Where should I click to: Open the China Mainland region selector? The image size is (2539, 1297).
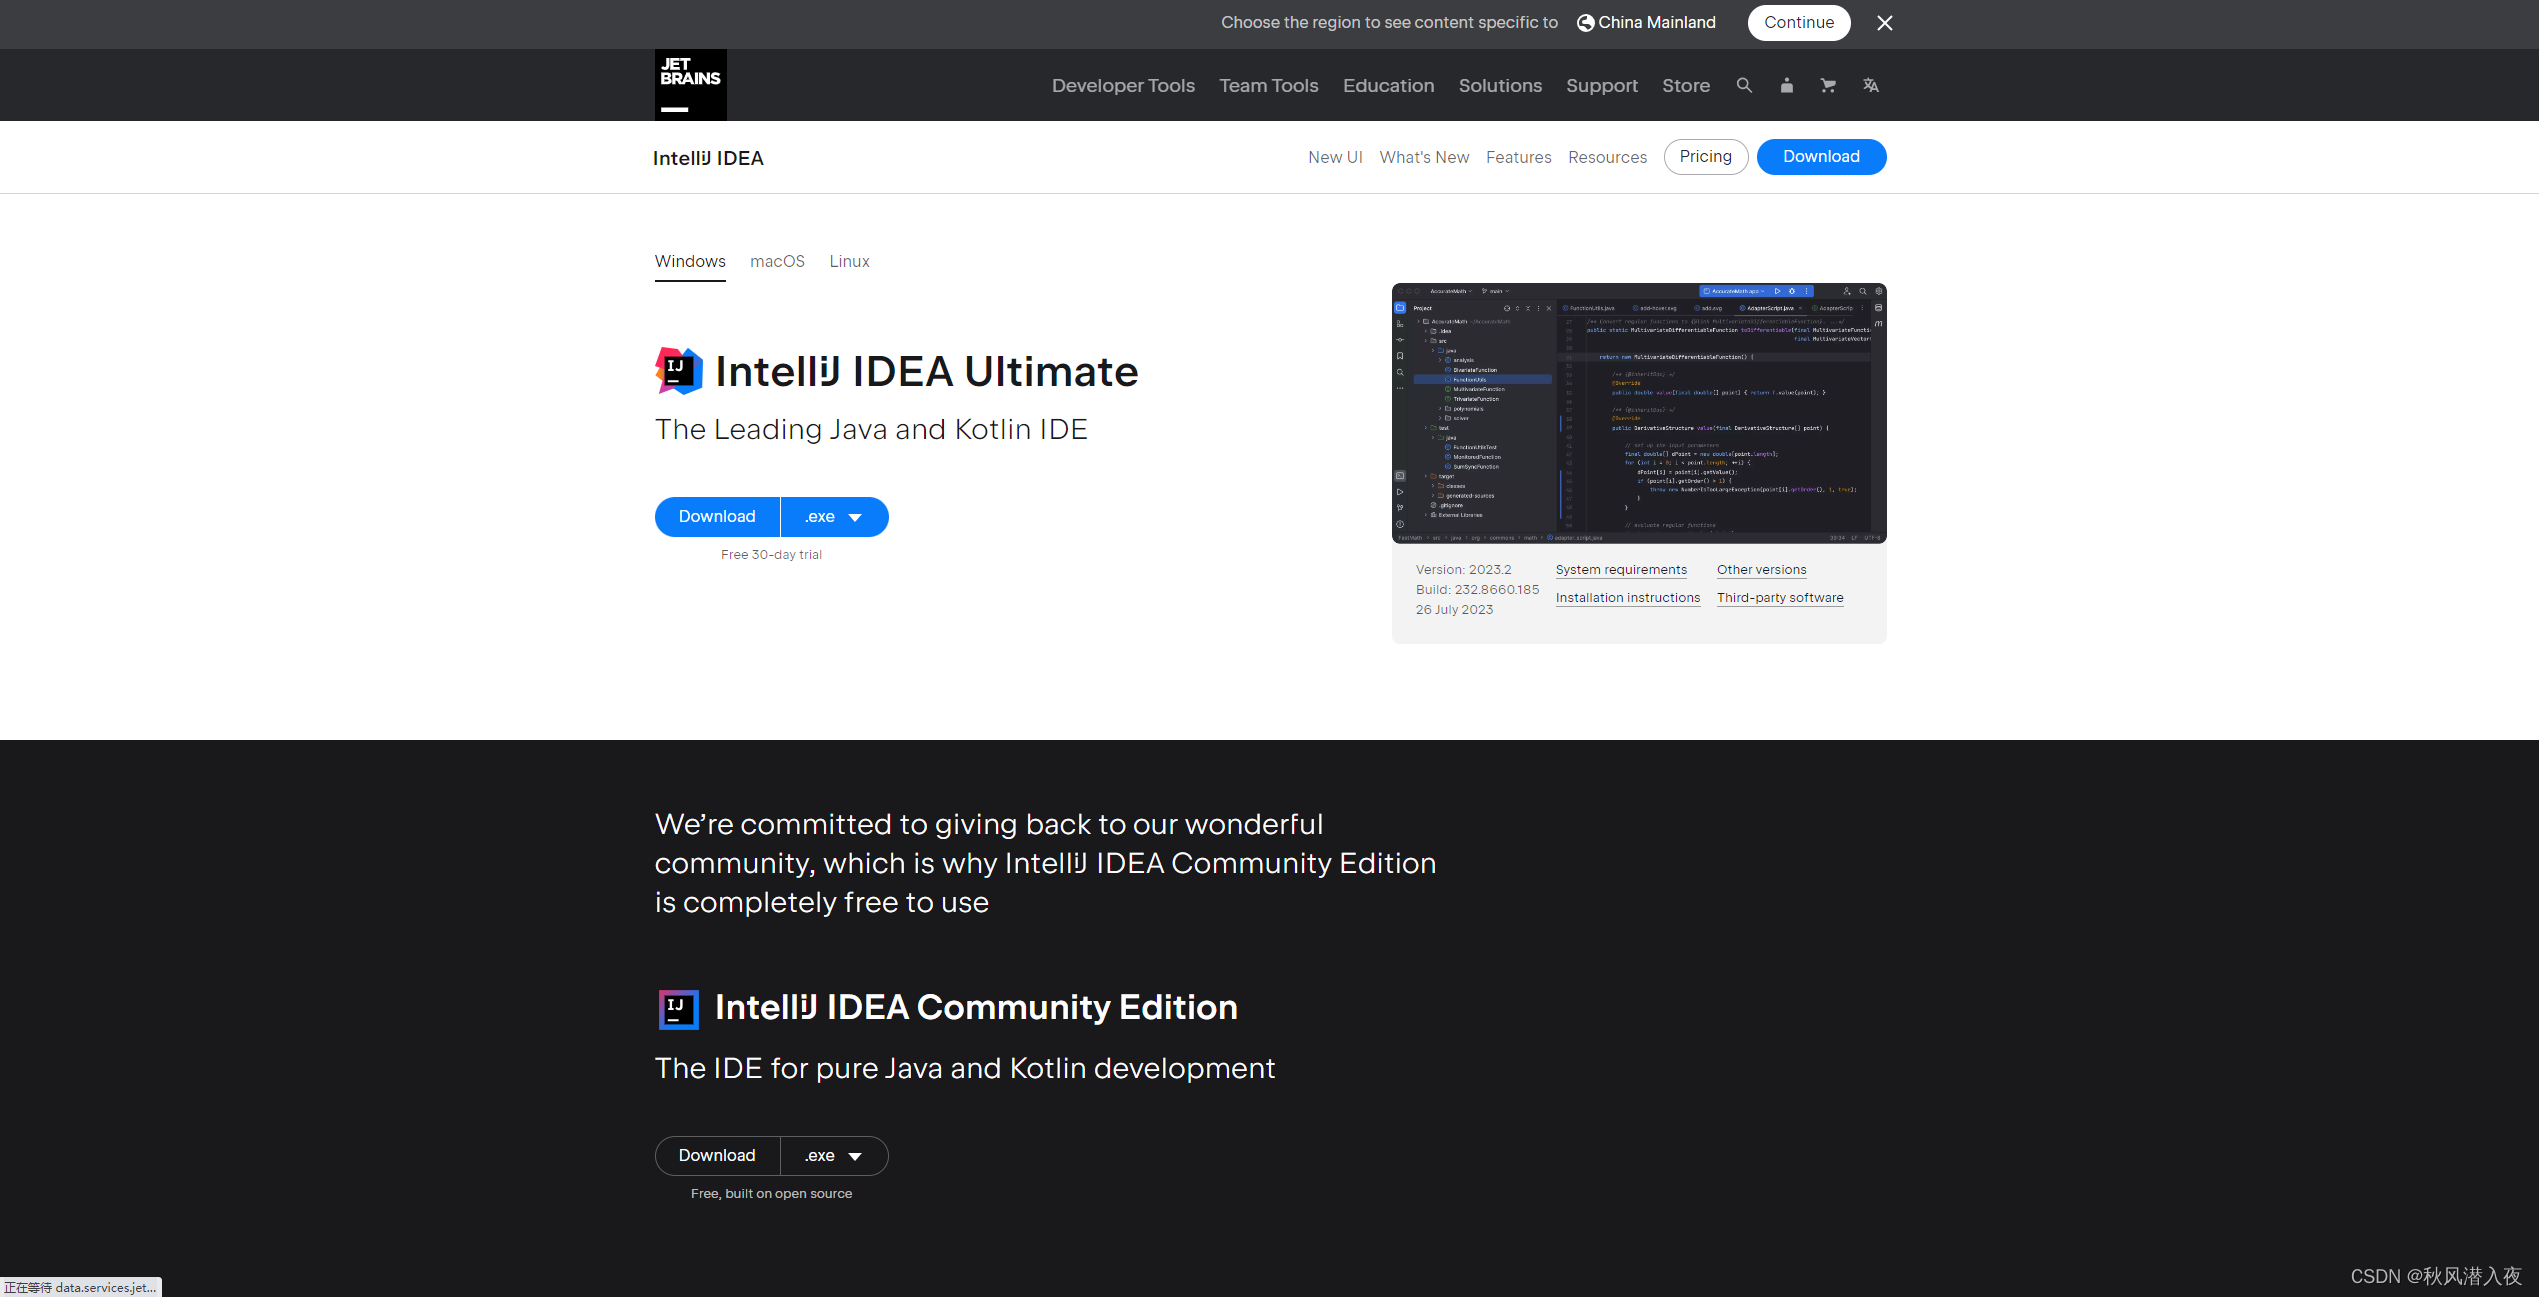pyautogui.click(x=1655, y=22)
